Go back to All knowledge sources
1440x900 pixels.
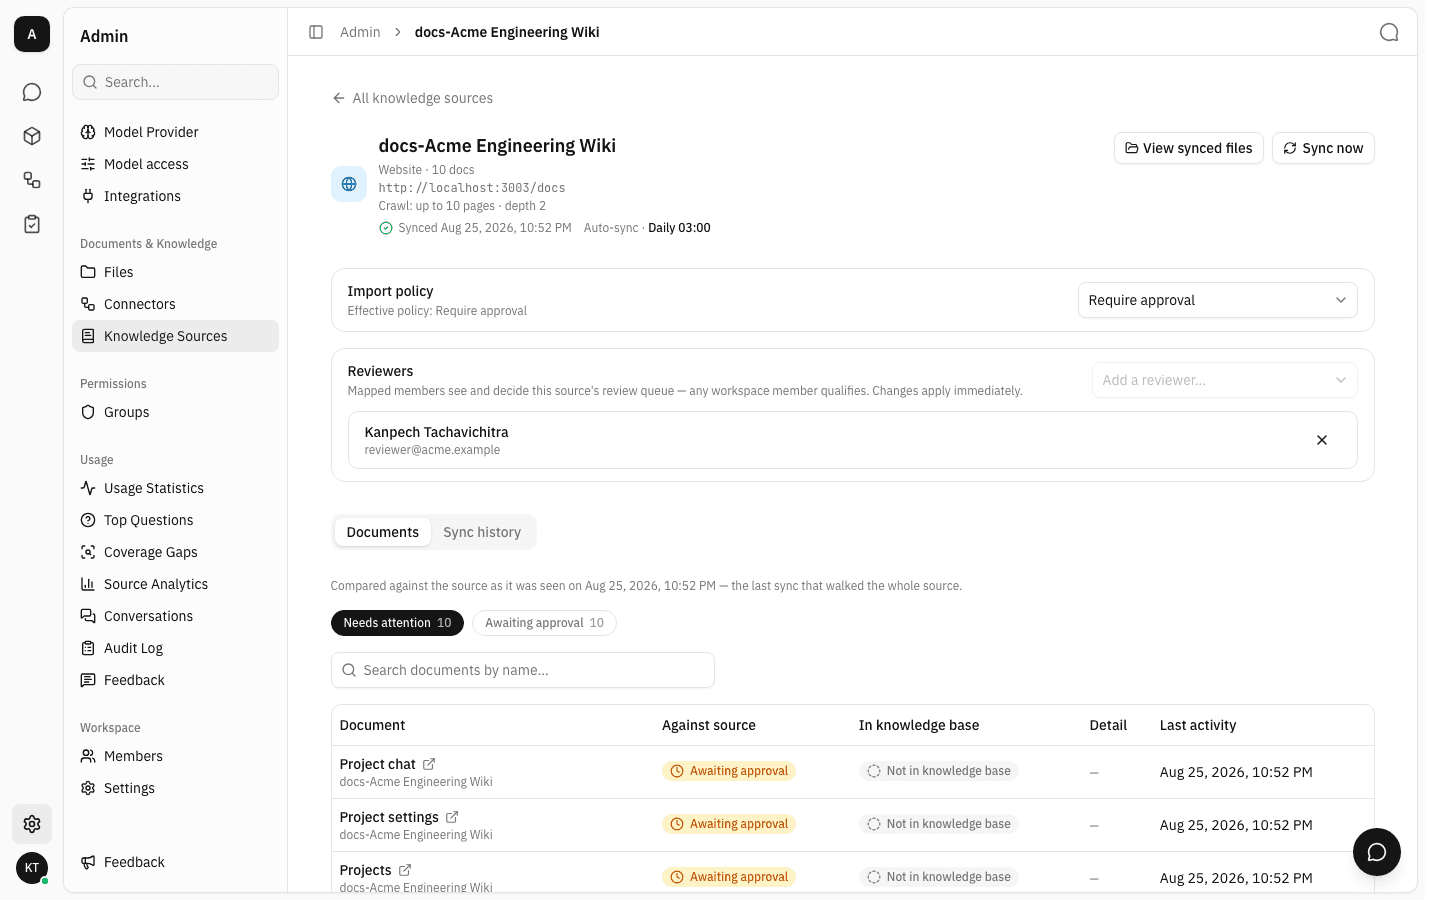pos(412,98)
